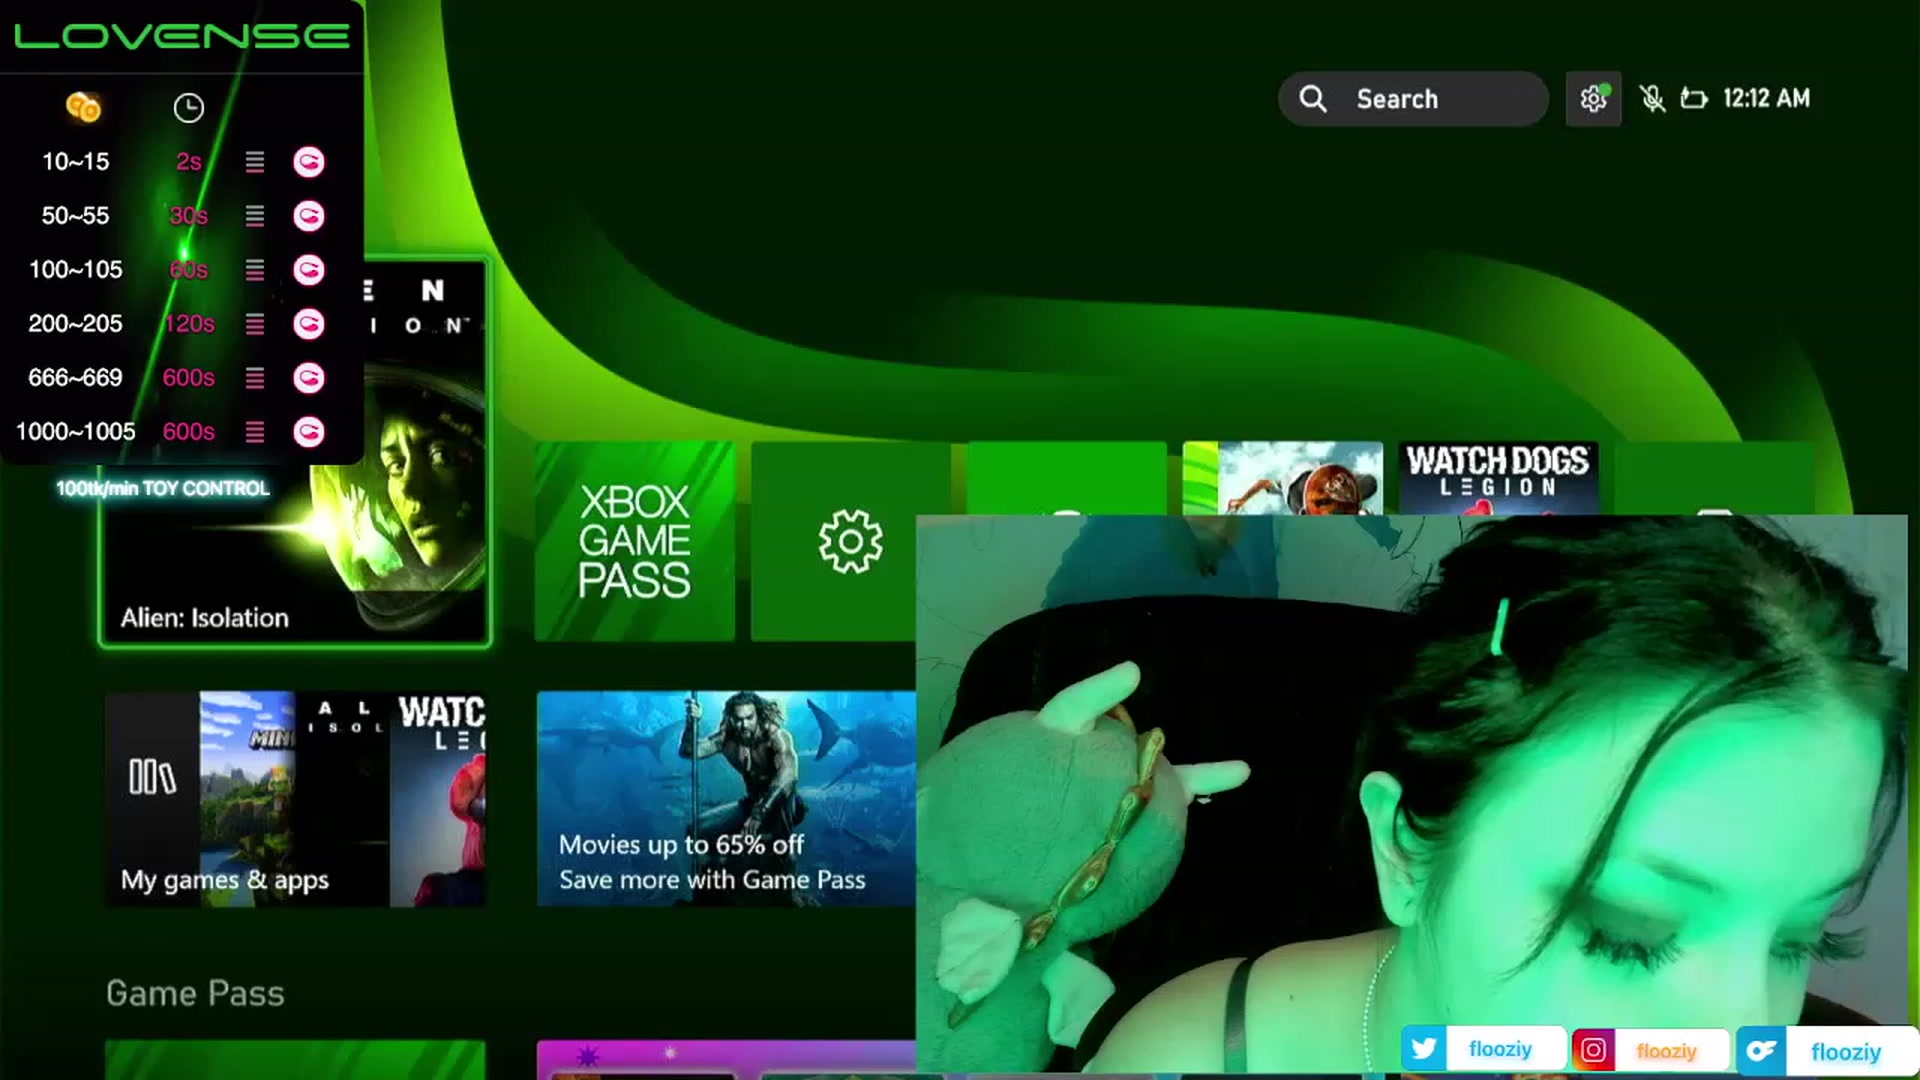Viewport: 1920px width, 1080px height.
Task: Click the vibration level bars in 100~105 row
Action: click(255, 270)
